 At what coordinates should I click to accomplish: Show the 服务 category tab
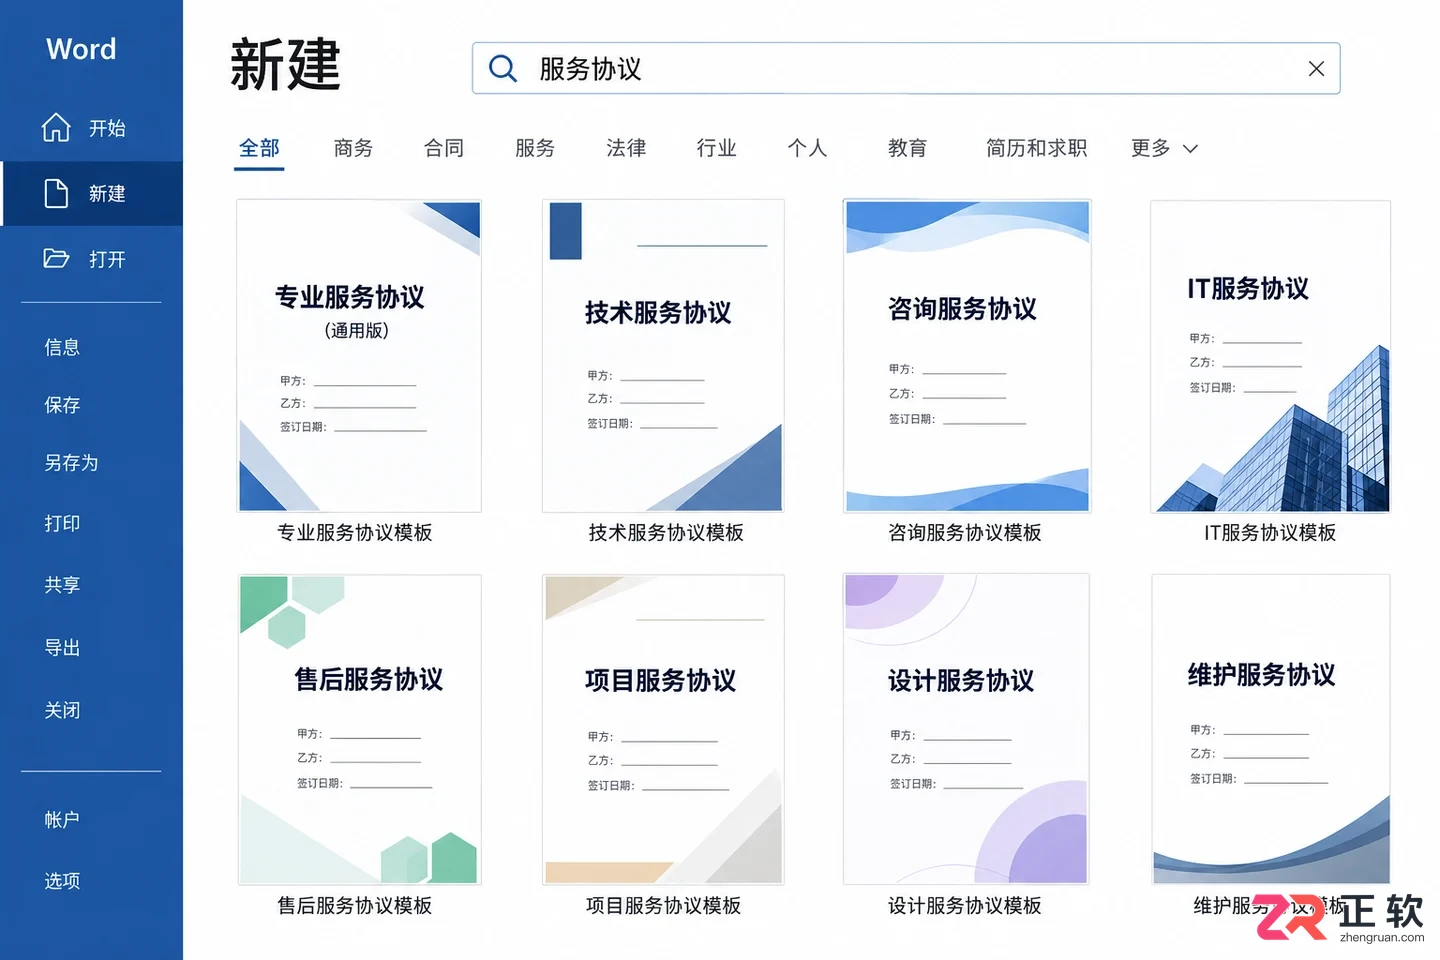[x=535, y=148]
